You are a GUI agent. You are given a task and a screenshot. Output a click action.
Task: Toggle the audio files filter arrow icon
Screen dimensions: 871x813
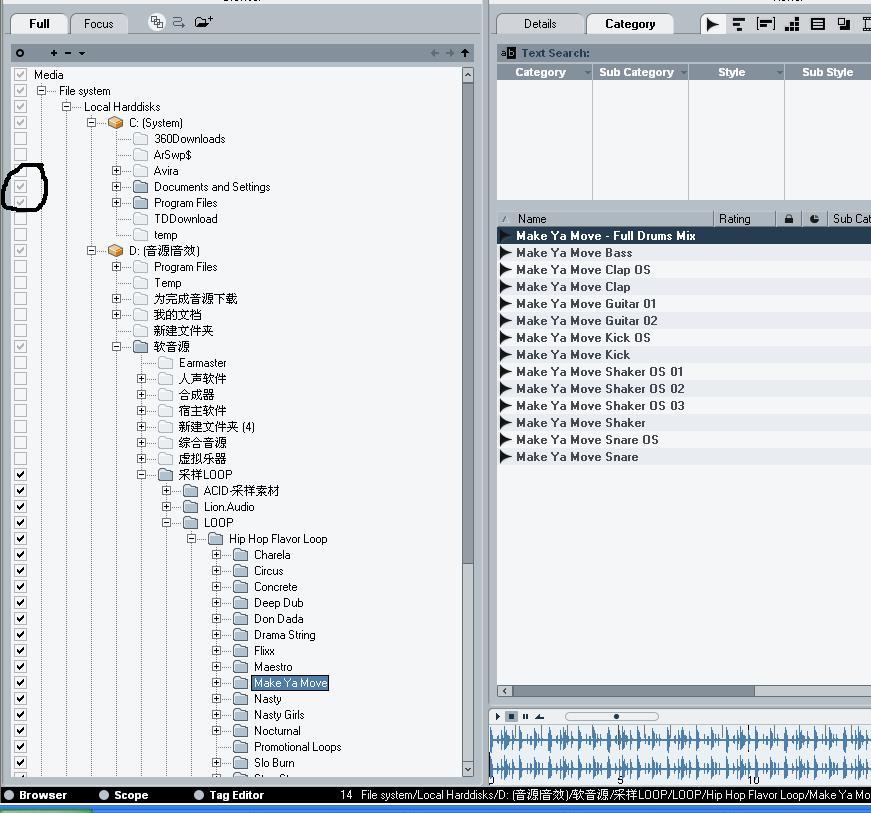(712, 24)
